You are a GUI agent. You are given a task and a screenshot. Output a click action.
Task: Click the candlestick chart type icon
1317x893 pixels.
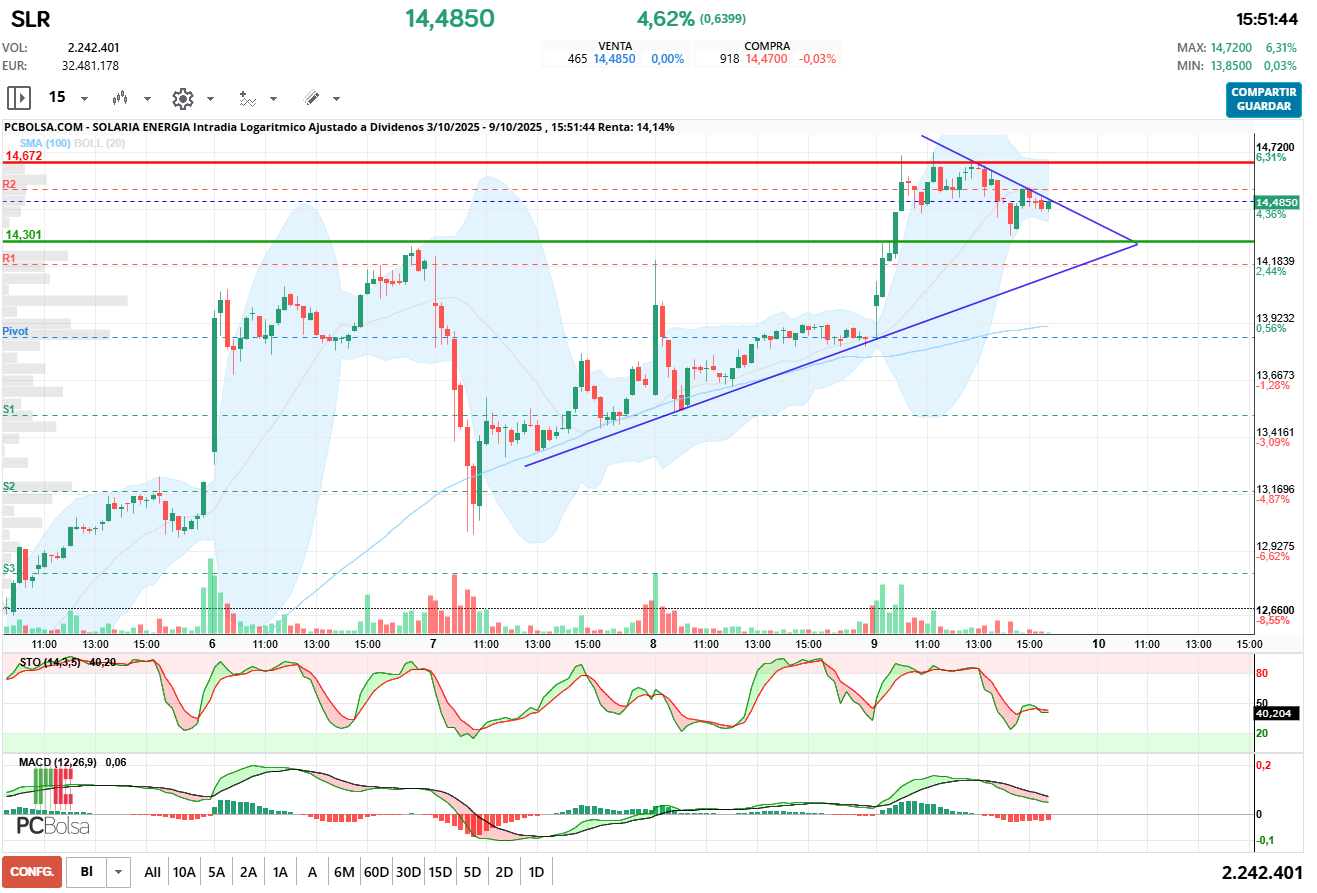point(121,98)
